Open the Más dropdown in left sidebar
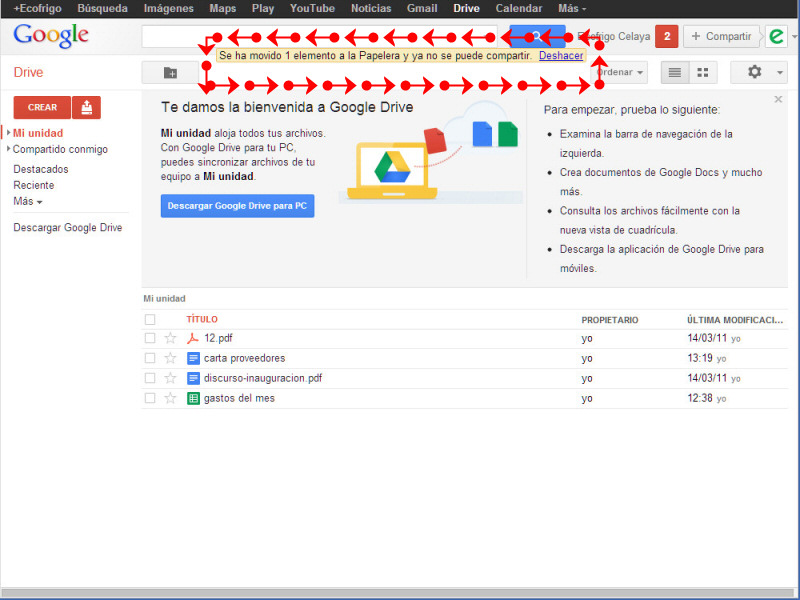Viewport: 800px width, 600px height. click(x=28, y=201)
